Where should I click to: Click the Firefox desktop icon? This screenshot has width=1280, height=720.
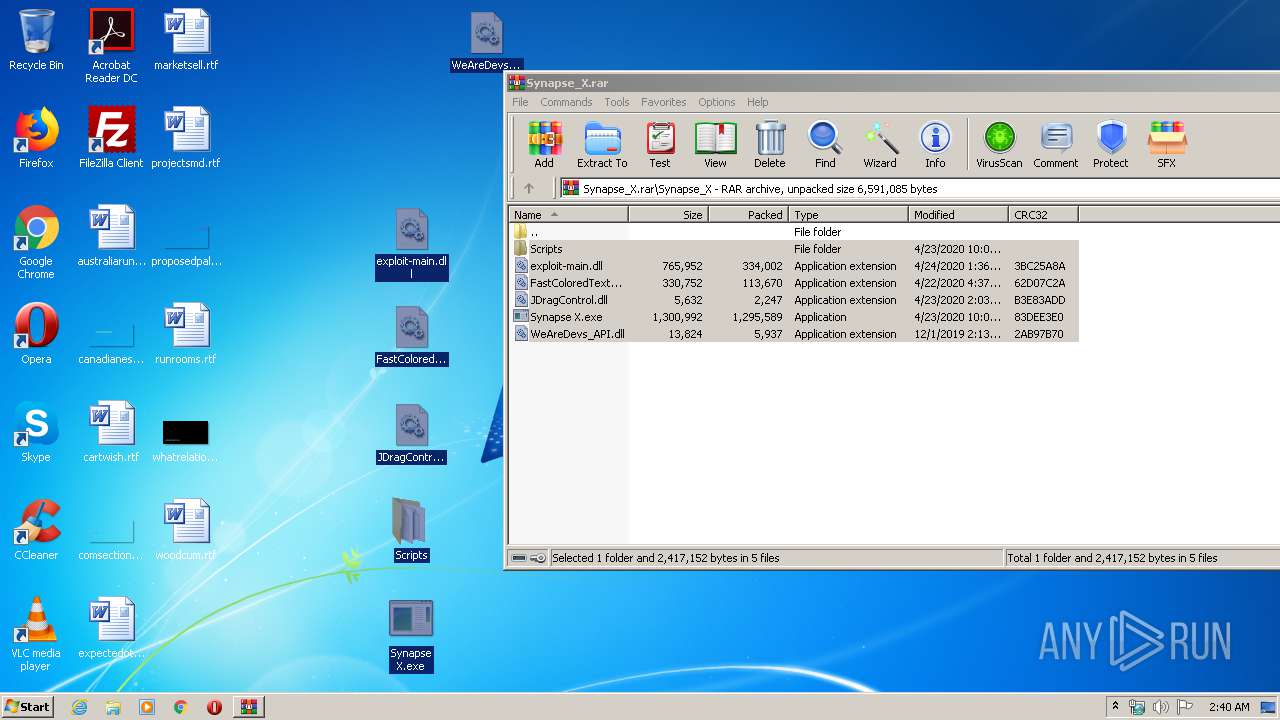tap(36, 138)
